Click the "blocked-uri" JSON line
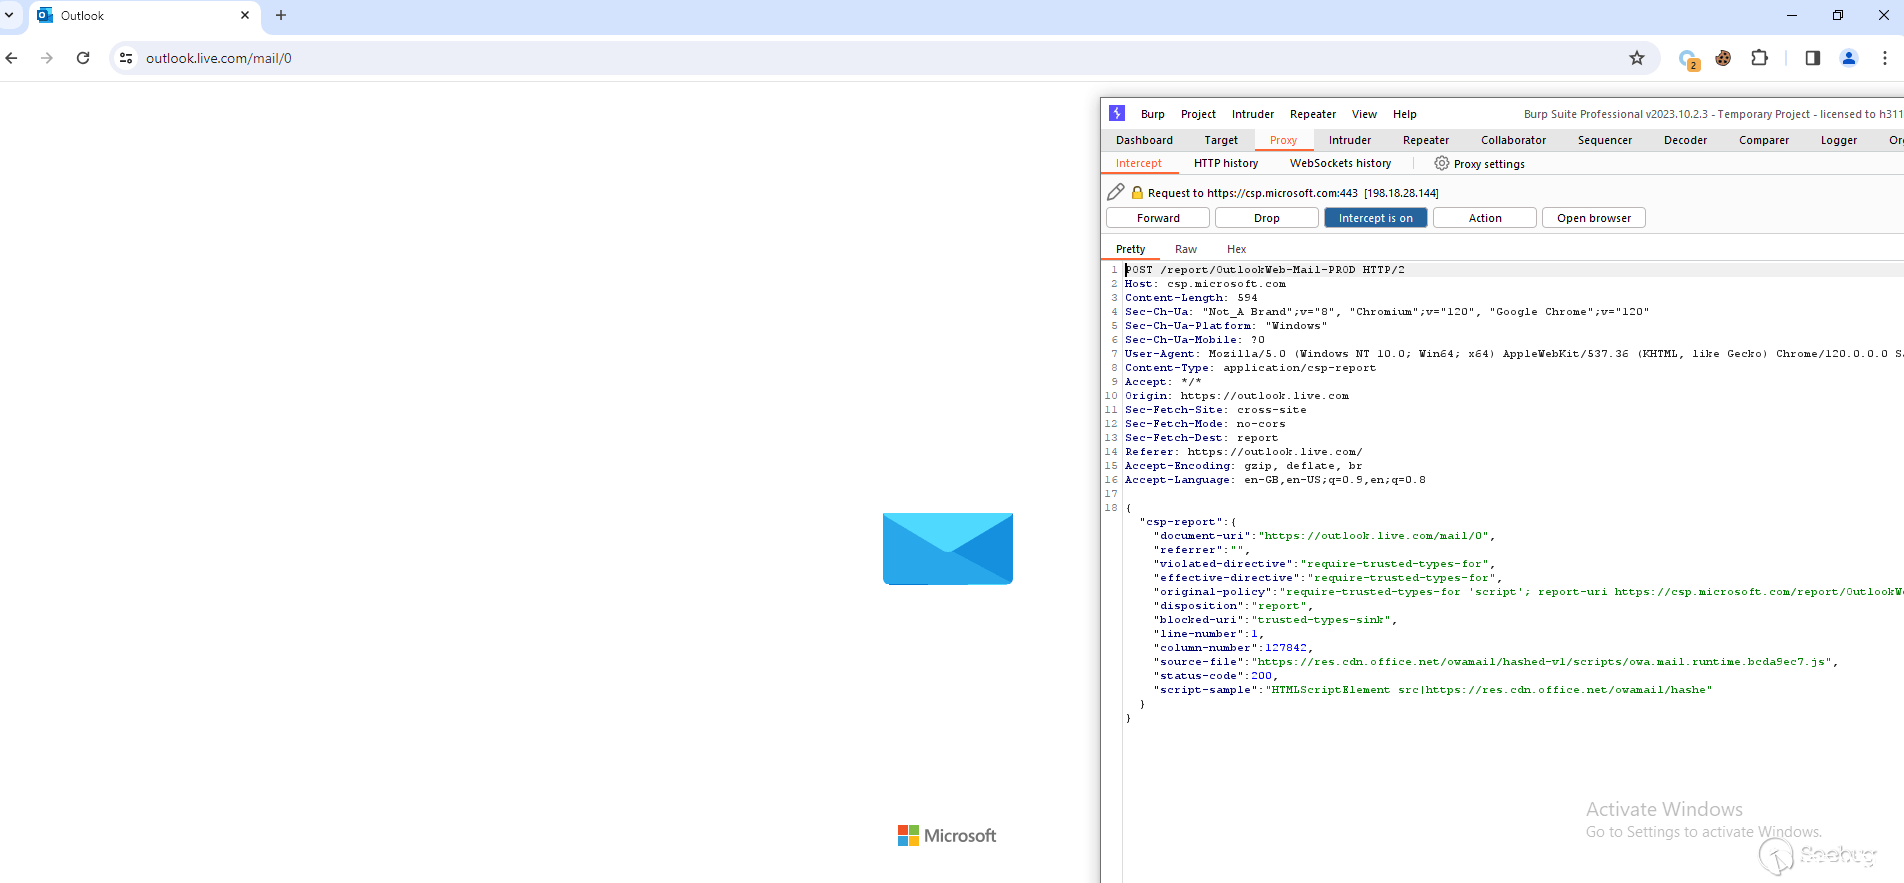Screen dimensions: 1904x883 pyautogui.click(x=1276, y=620)
